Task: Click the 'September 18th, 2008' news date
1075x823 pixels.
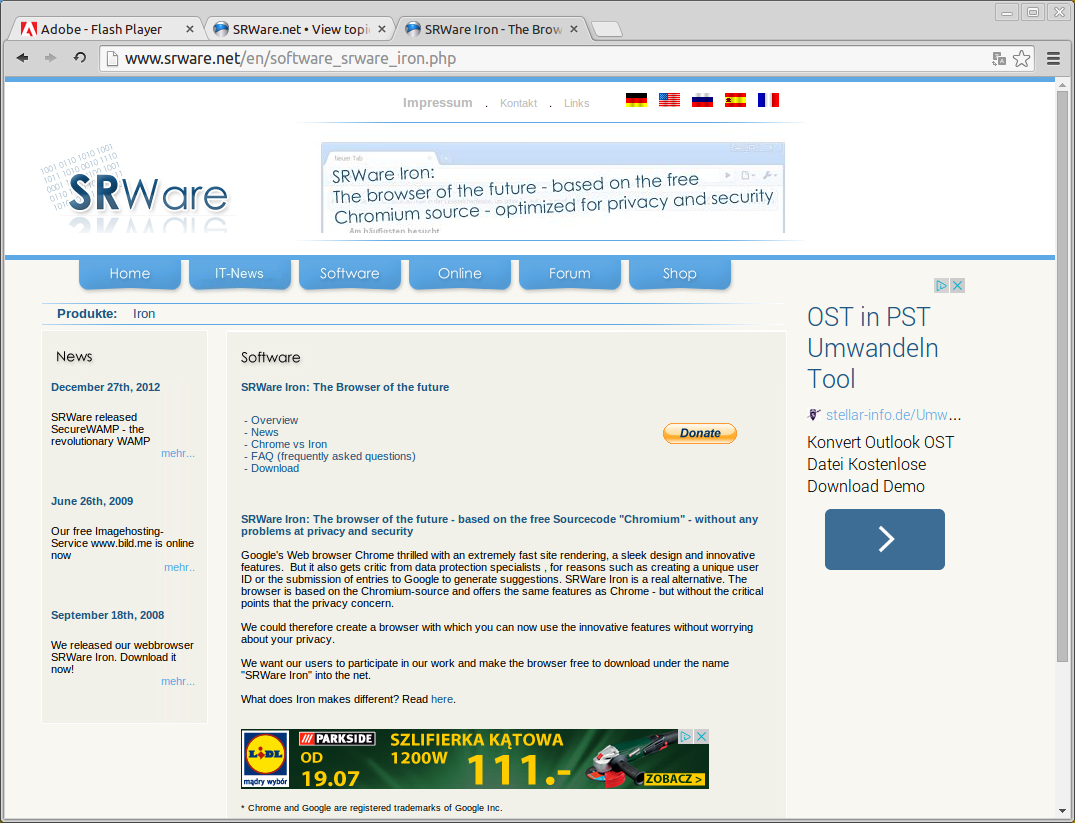Action: 108,615
